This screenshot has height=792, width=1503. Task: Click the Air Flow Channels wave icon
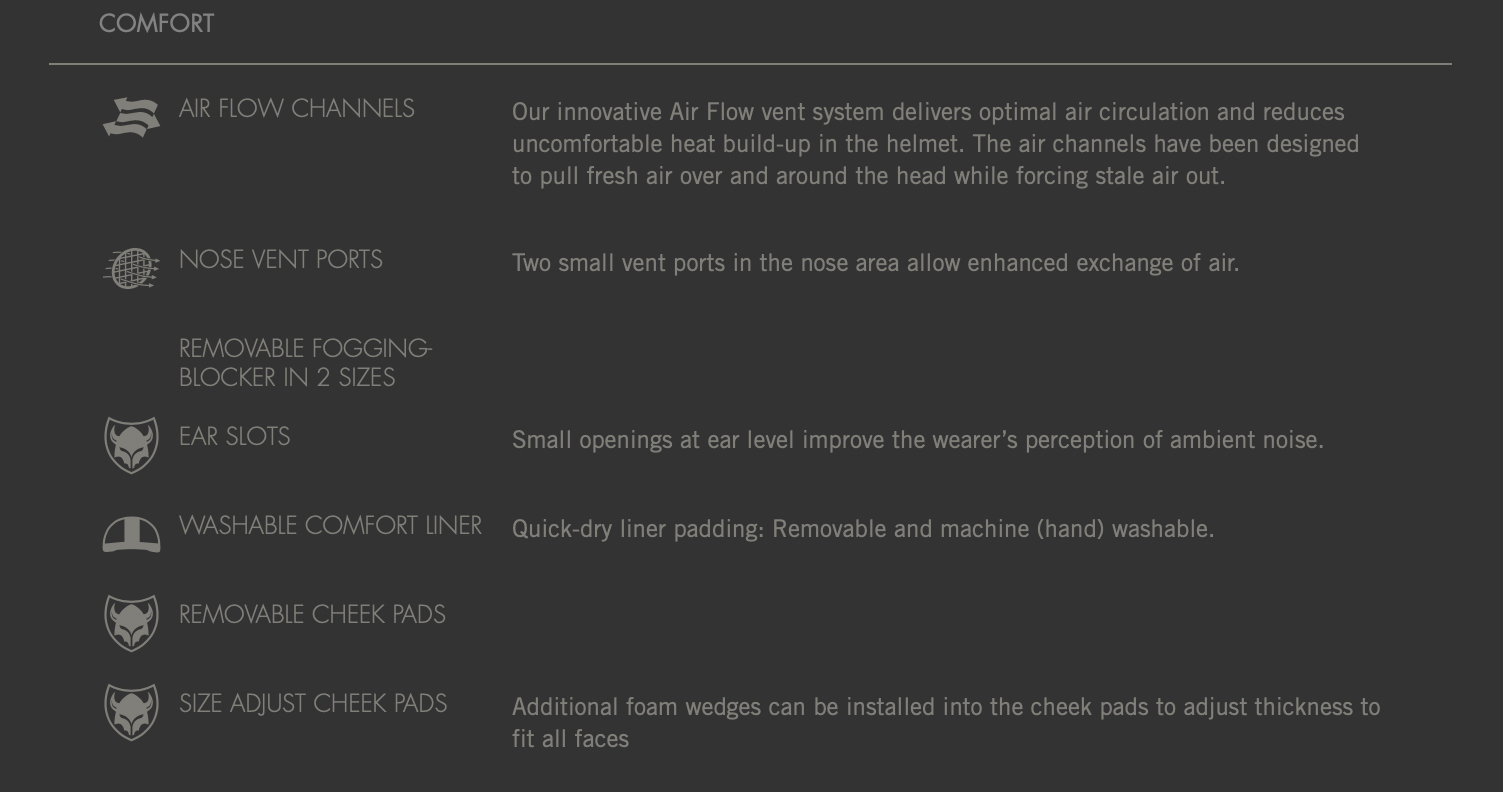(131, 117)
